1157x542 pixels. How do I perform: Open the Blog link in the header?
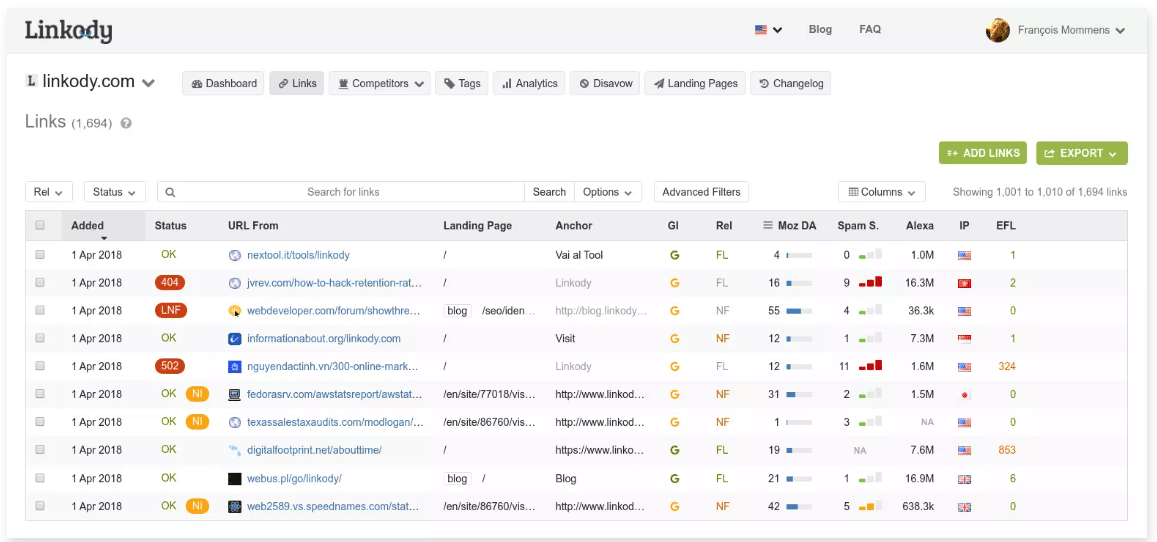coord(820,29)
